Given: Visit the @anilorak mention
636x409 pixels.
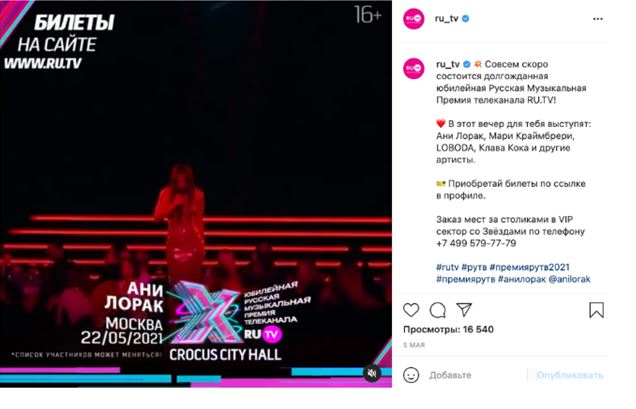Looking at the screenshot, I should pyautogui.click(x=569, y=279).
